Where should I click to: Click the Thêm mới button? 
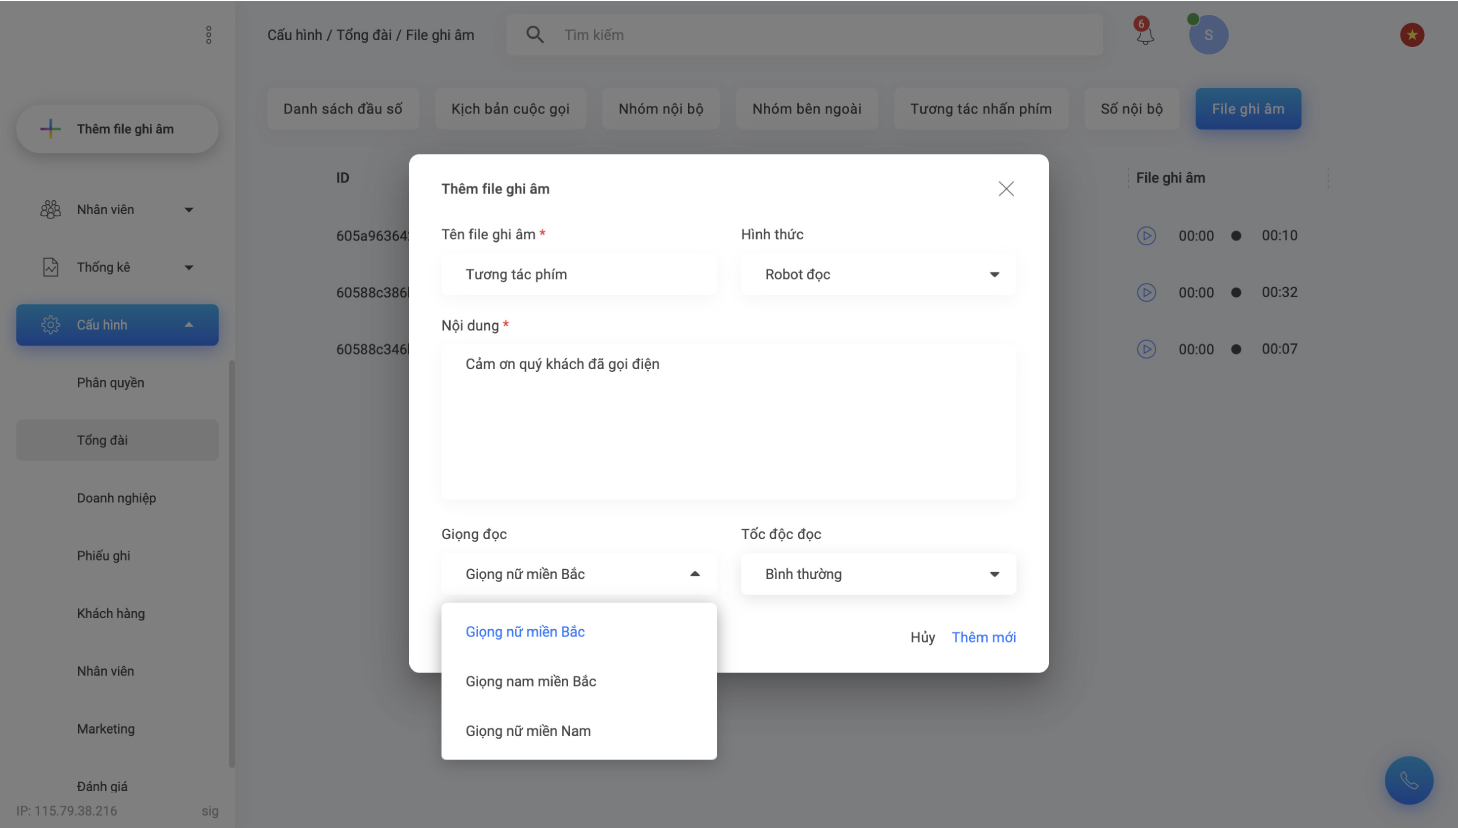click(983, 637)
